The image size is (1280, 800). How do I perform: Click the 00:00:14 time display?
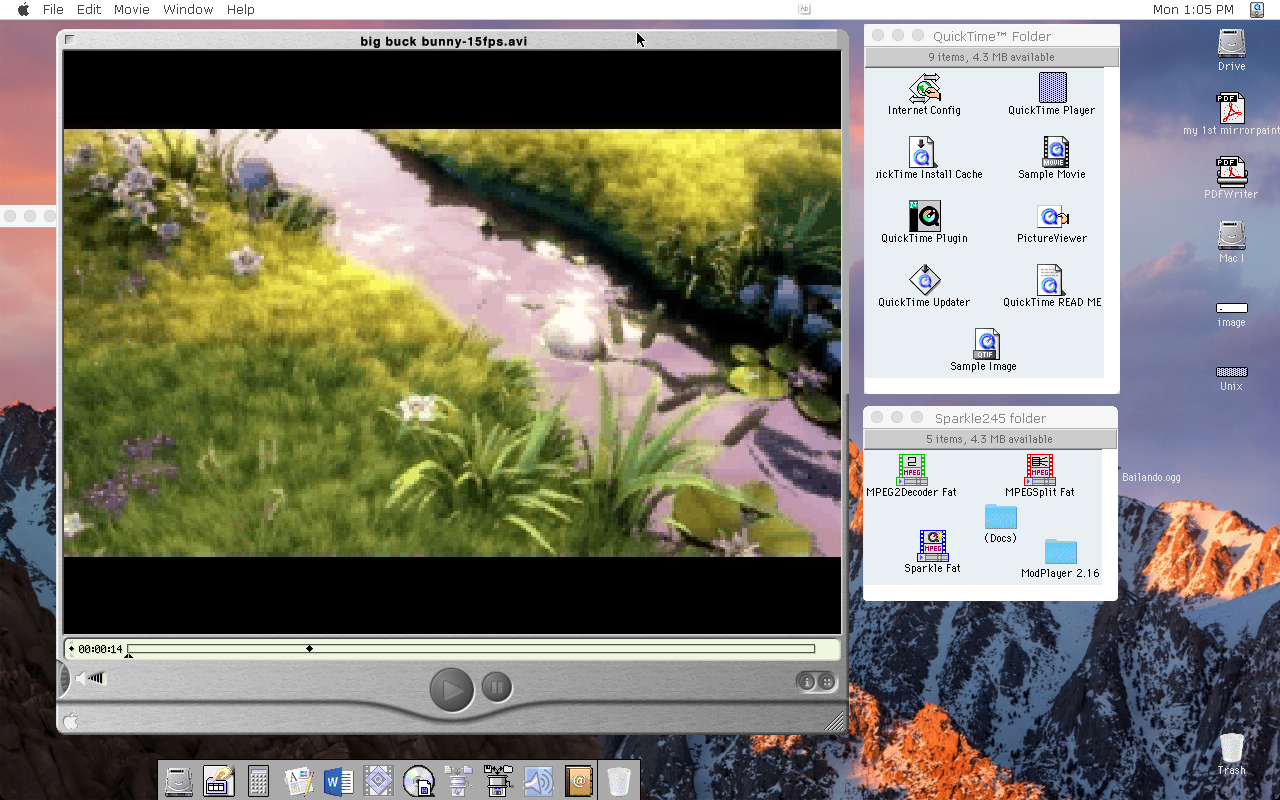[100, 649]
